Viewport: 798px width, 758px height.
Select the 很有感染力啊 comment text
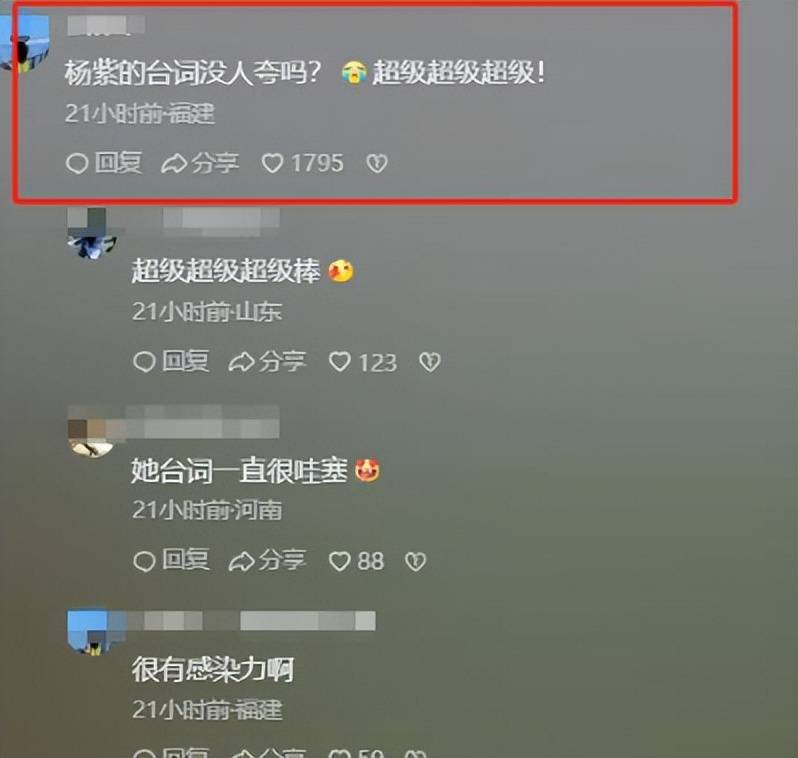point(213,669)
